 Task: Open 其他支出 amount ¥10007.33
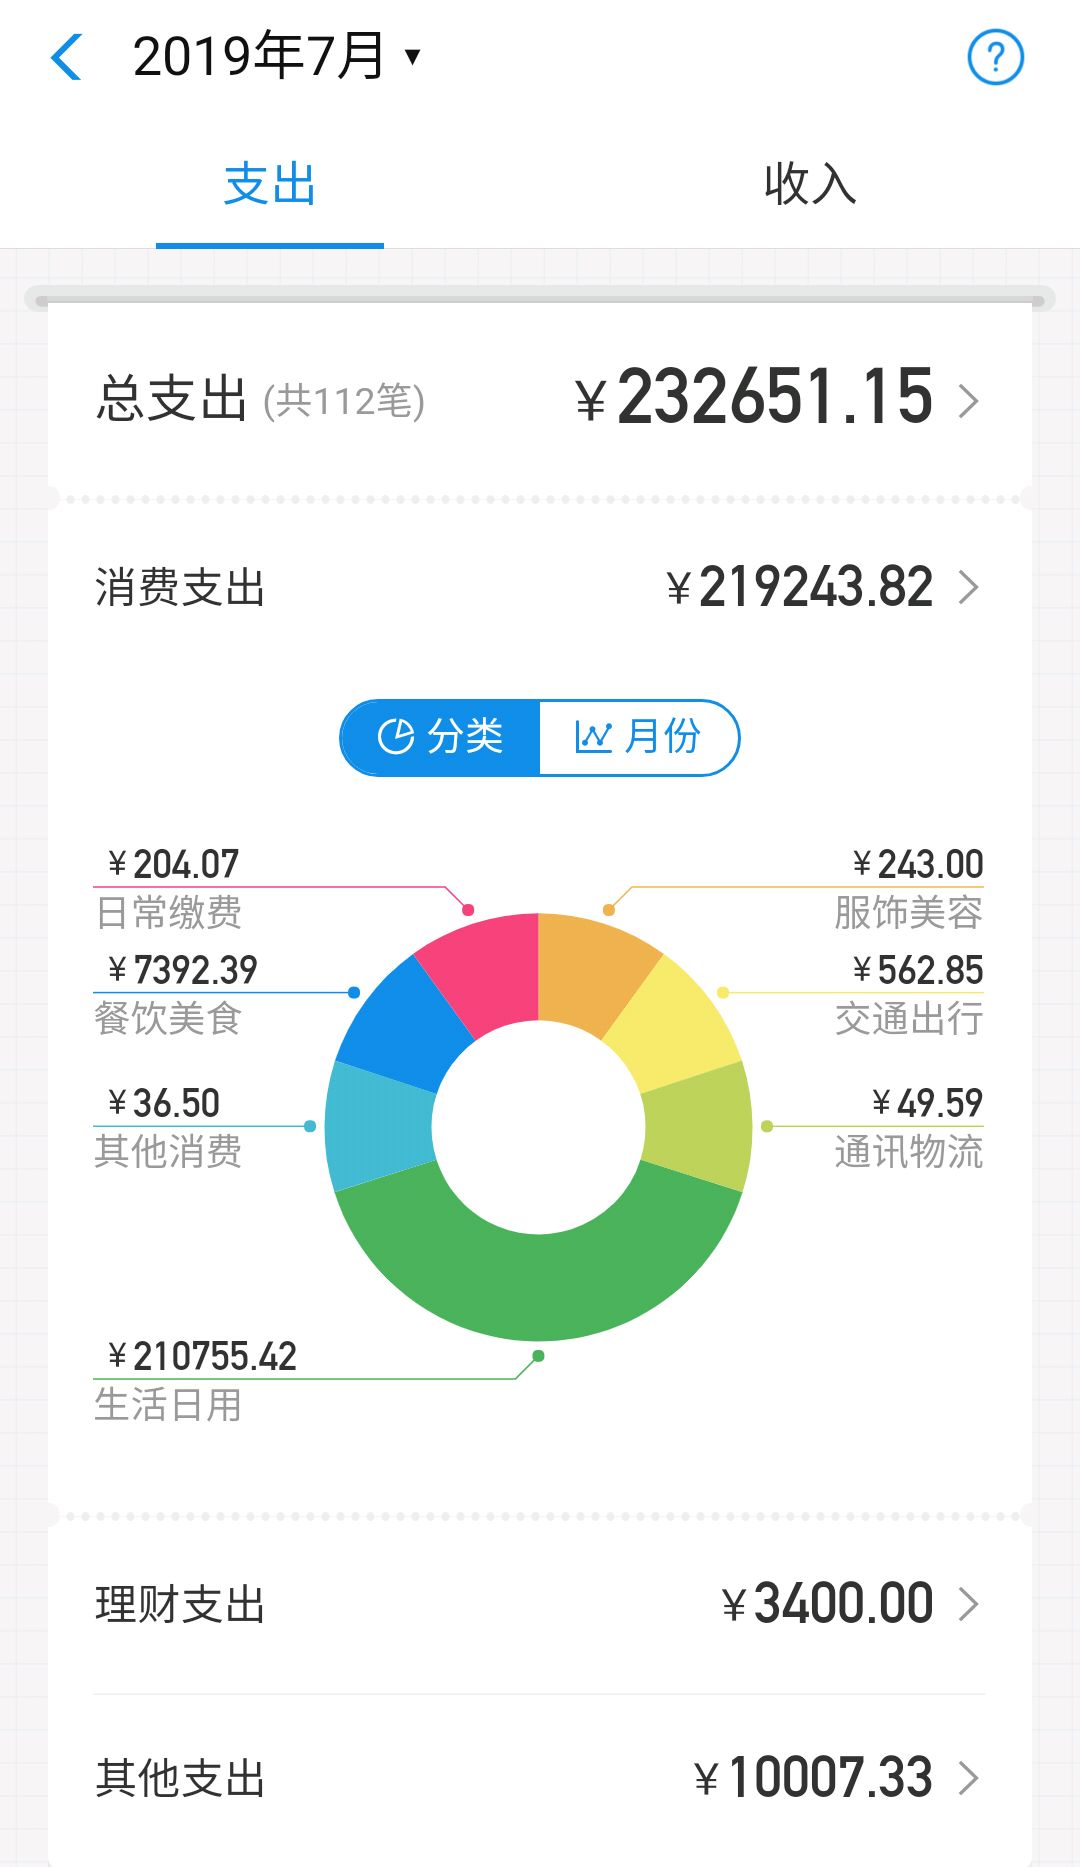pos(814,1778)
